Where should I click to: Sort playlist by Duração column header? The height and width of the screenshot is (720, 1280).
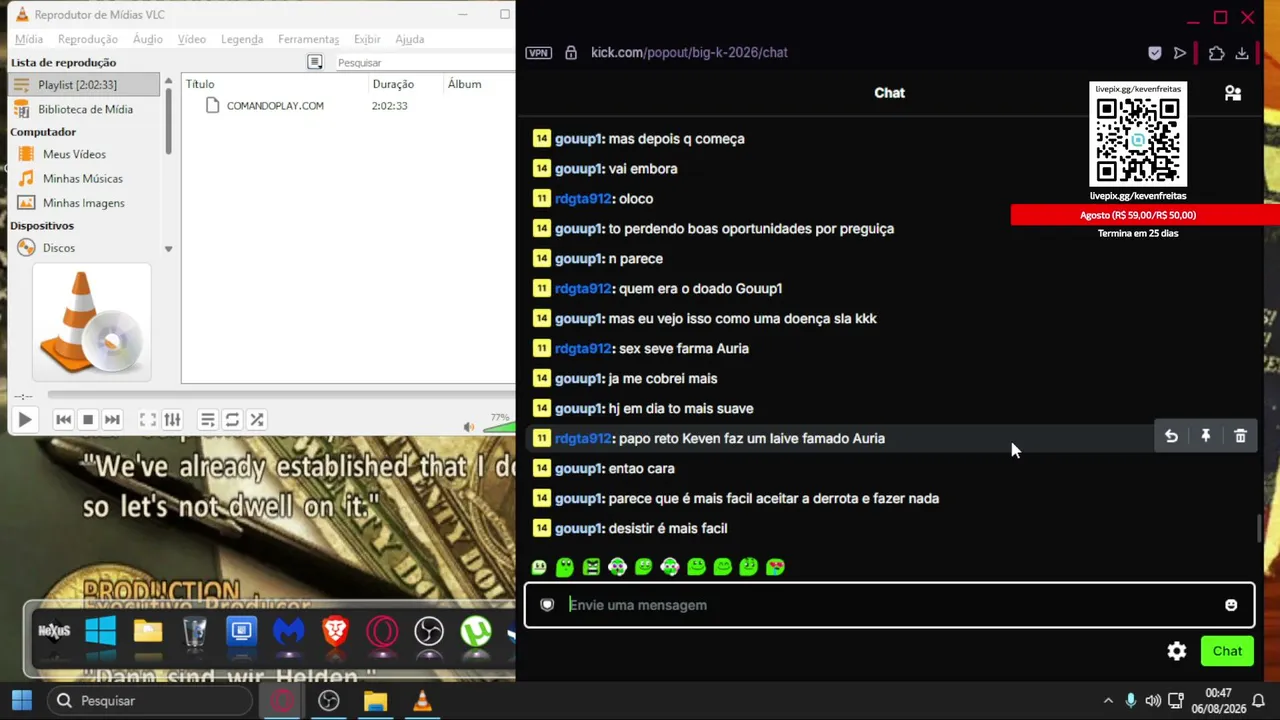393,84
